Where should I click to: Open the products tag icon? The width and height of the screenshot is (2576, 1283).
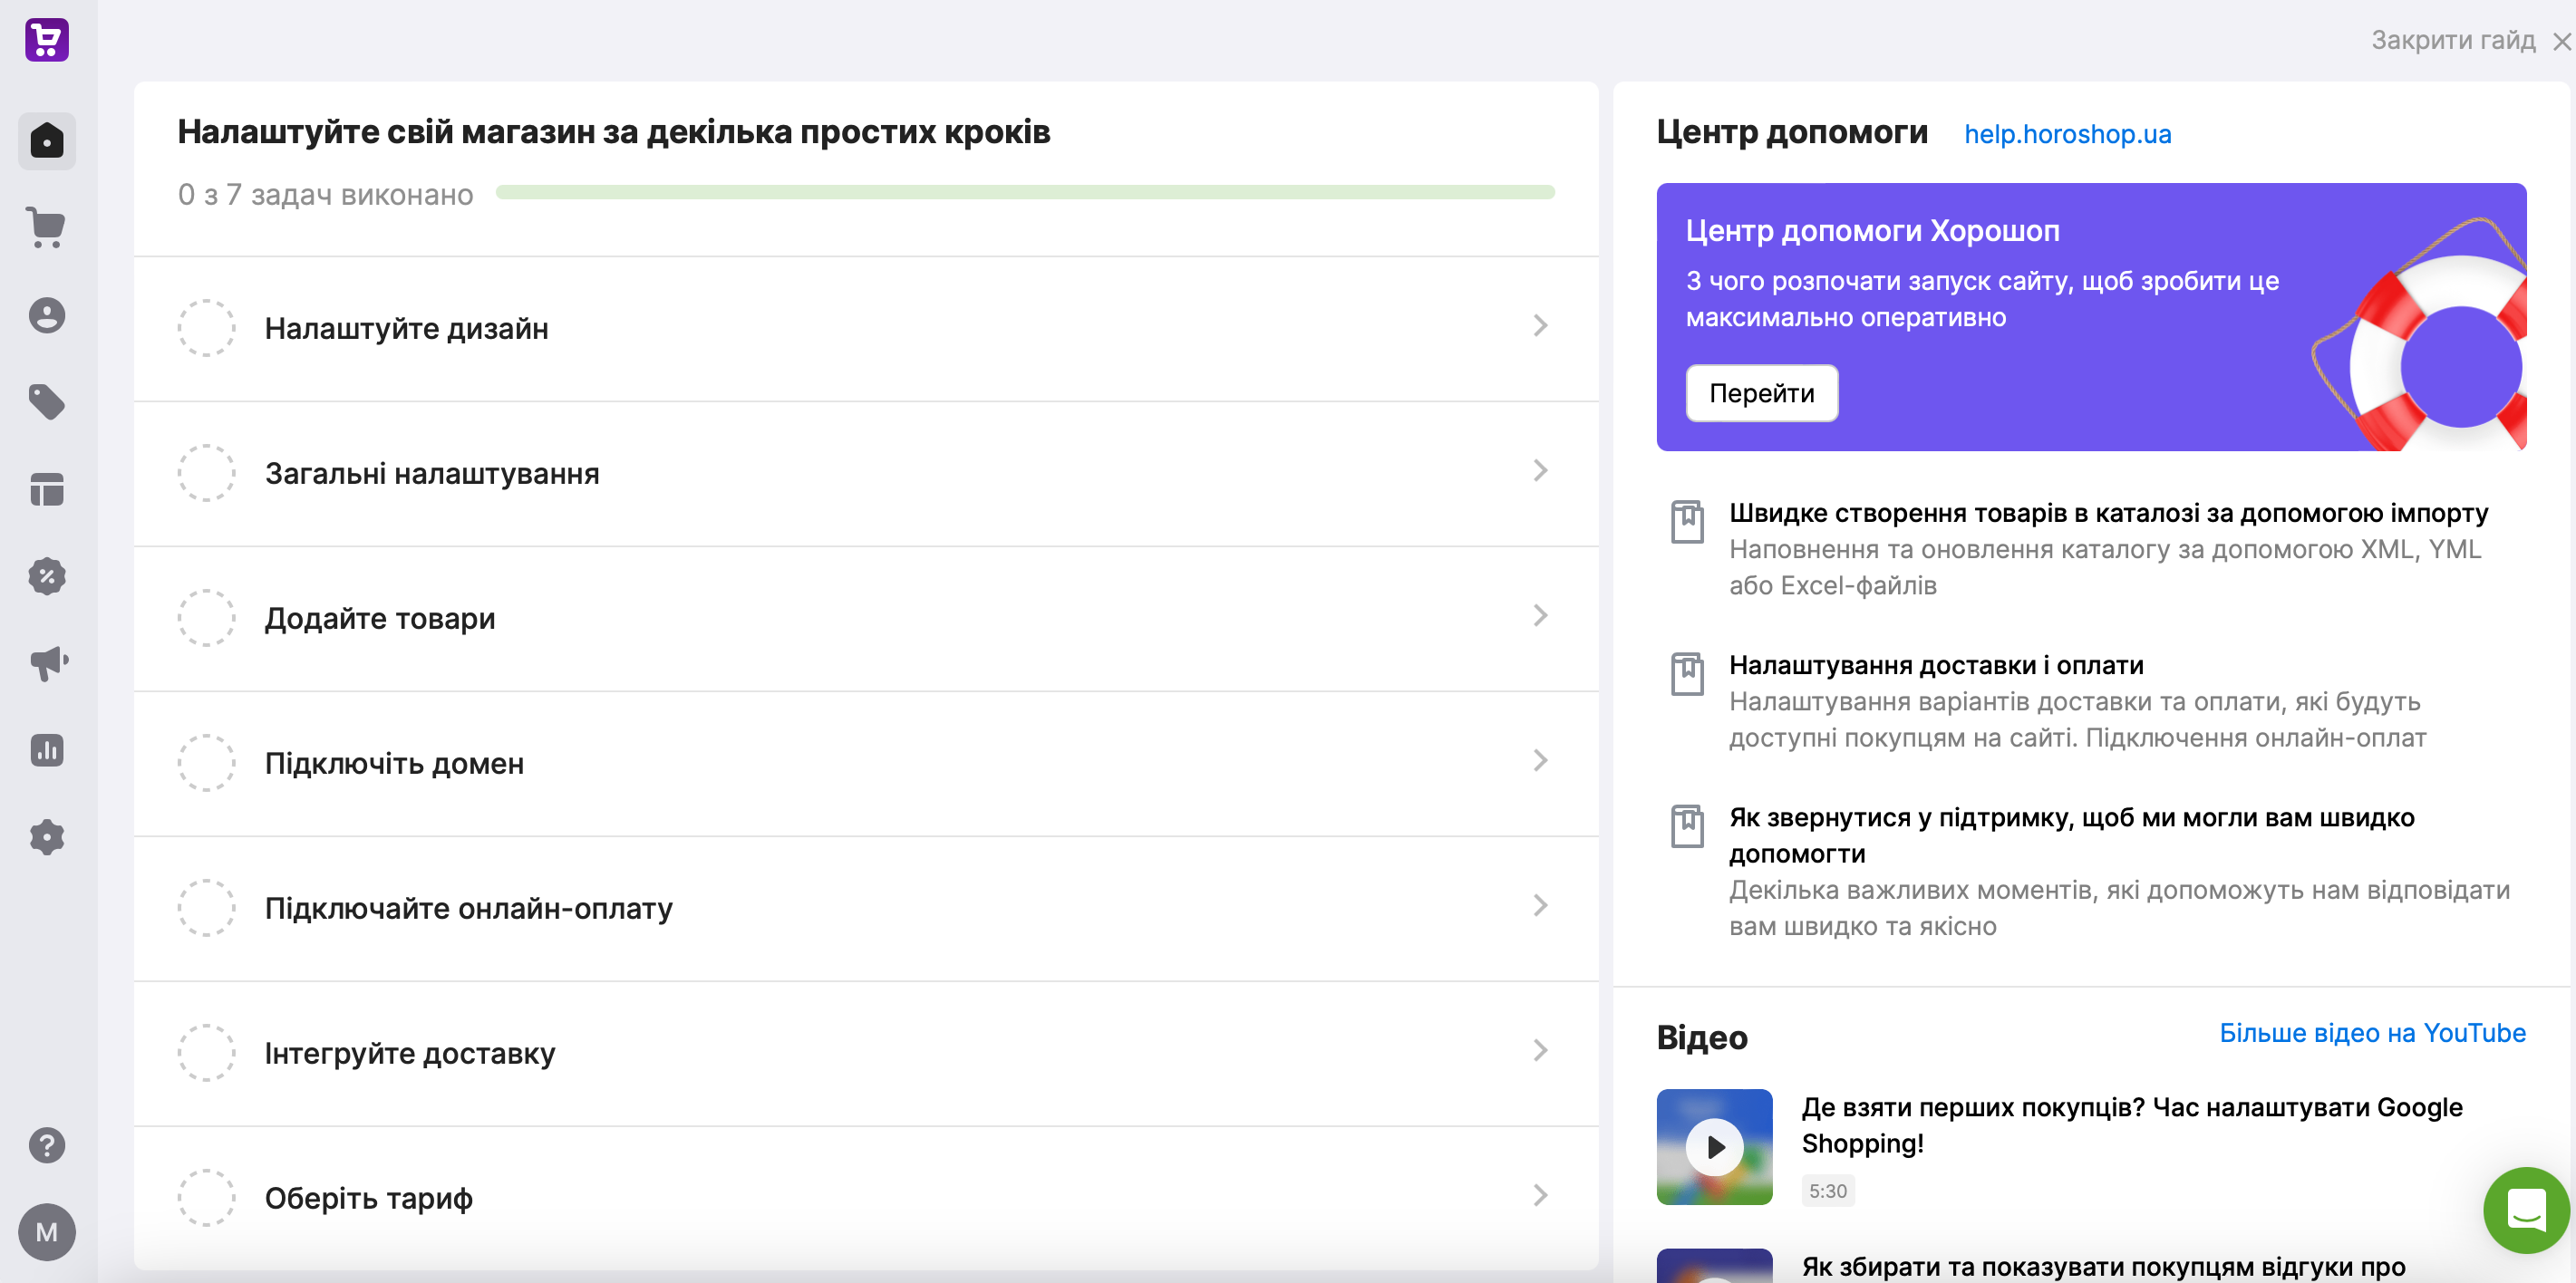pyautogui.click(x=47, y=402)
